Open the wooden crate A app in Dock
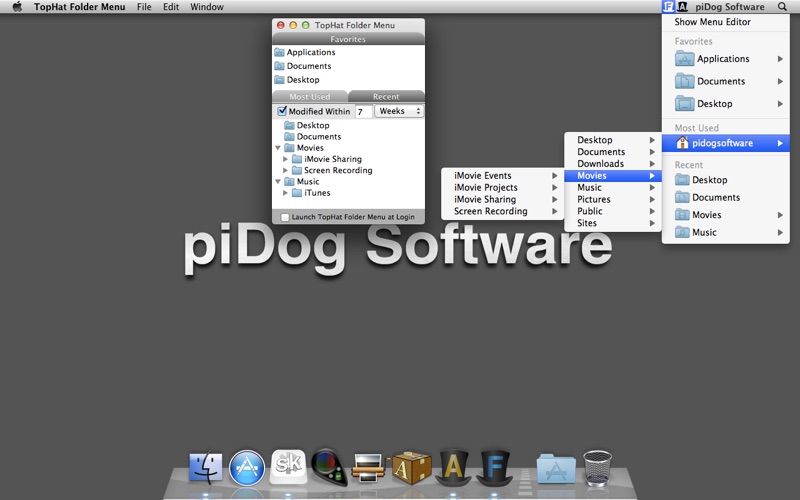 (411, 467)
